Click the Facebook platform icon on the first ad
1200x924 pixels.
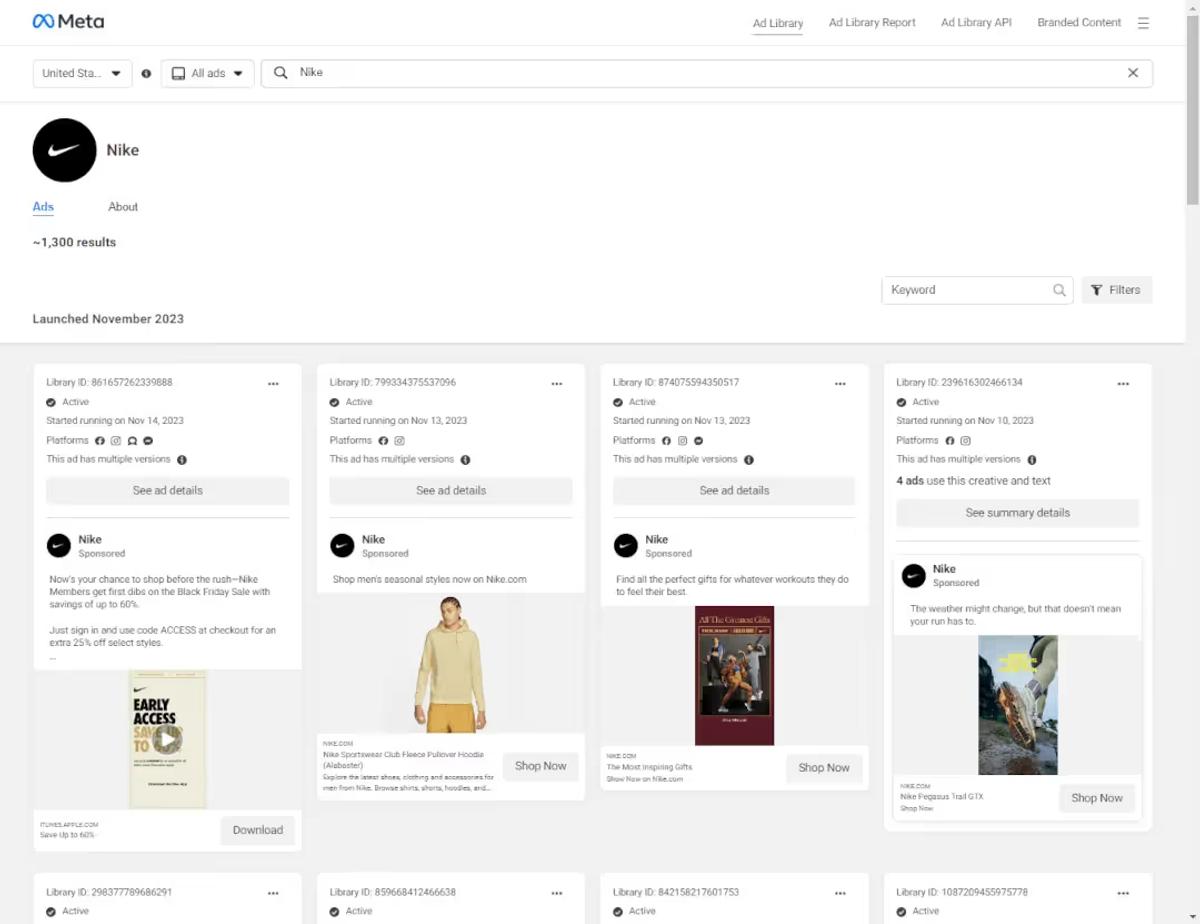click(99, 440)
